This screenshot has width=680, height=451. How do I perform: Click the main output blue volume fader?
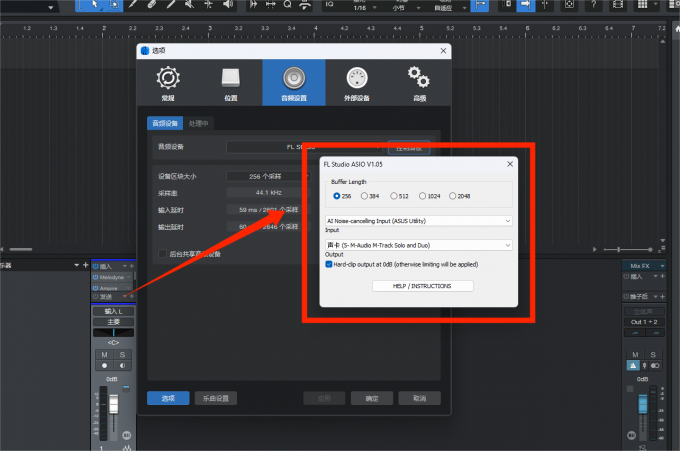click(x=642, y=404)
